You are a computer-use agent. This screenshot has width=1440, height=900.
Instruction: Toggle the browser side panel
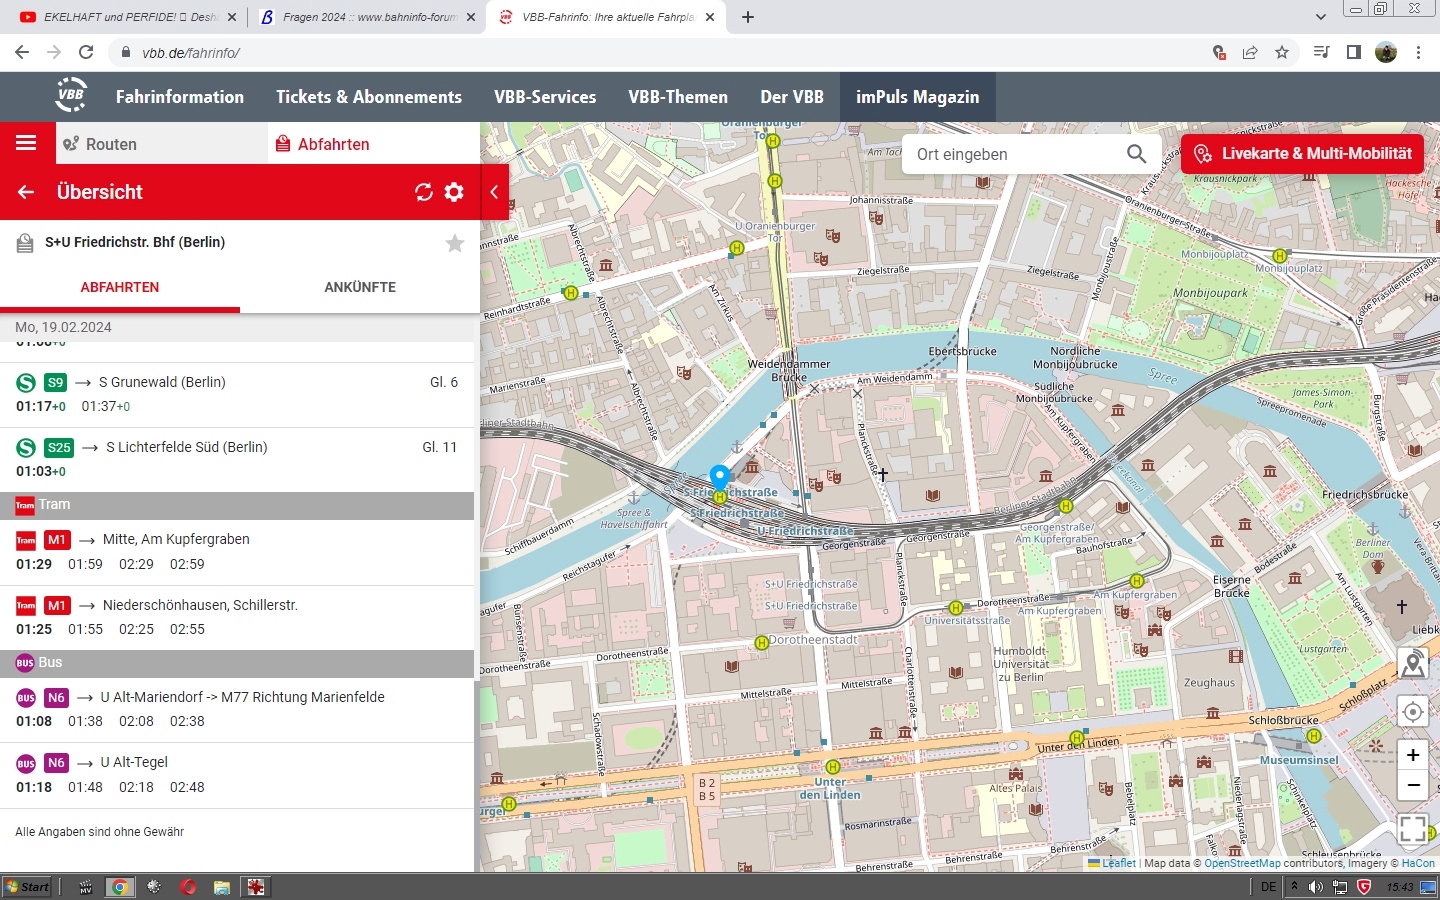[x=1354, y=52]
